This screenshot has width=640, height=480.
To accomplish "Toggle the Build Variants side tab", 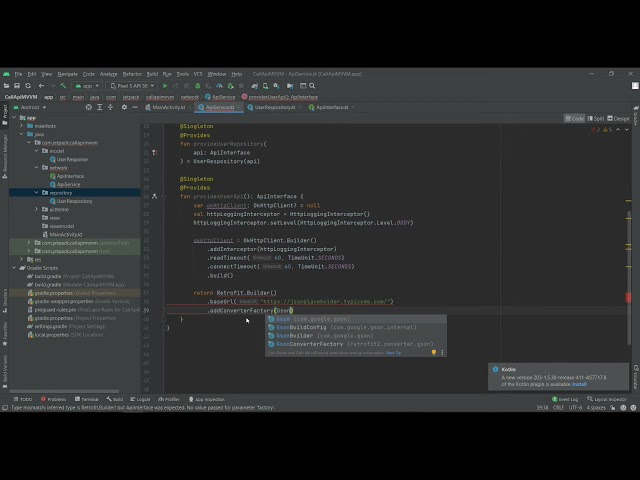I will (4, 371).
